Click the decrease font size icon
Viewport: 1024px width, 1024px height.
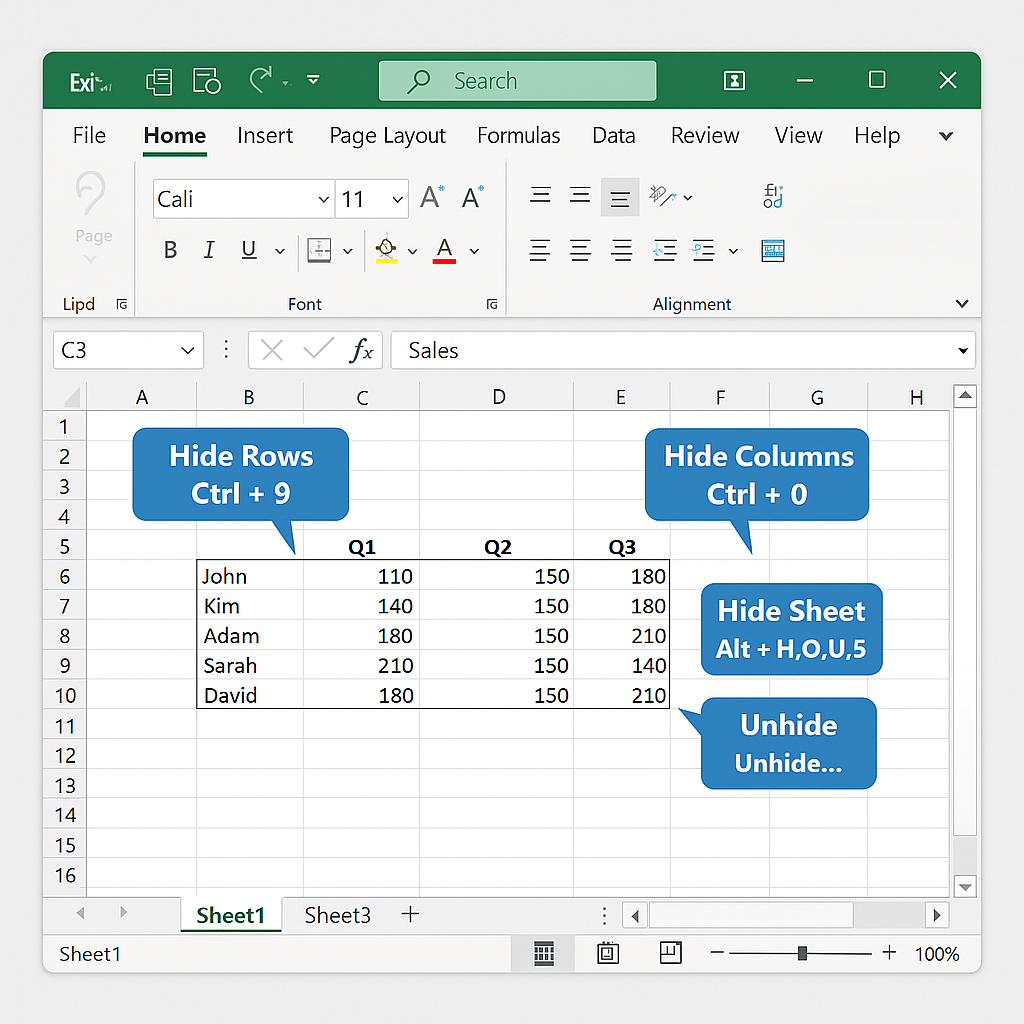[x=473, y=197]
